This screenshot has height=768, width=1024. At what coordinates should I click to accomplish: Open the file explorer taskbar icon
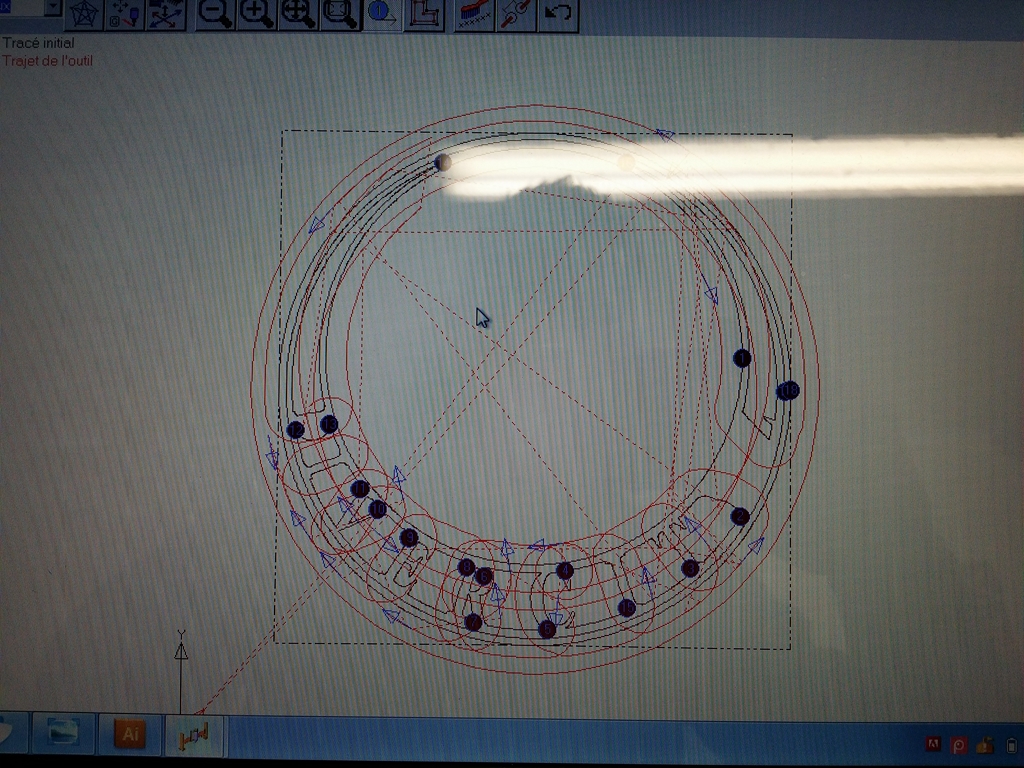pos(63,734)
